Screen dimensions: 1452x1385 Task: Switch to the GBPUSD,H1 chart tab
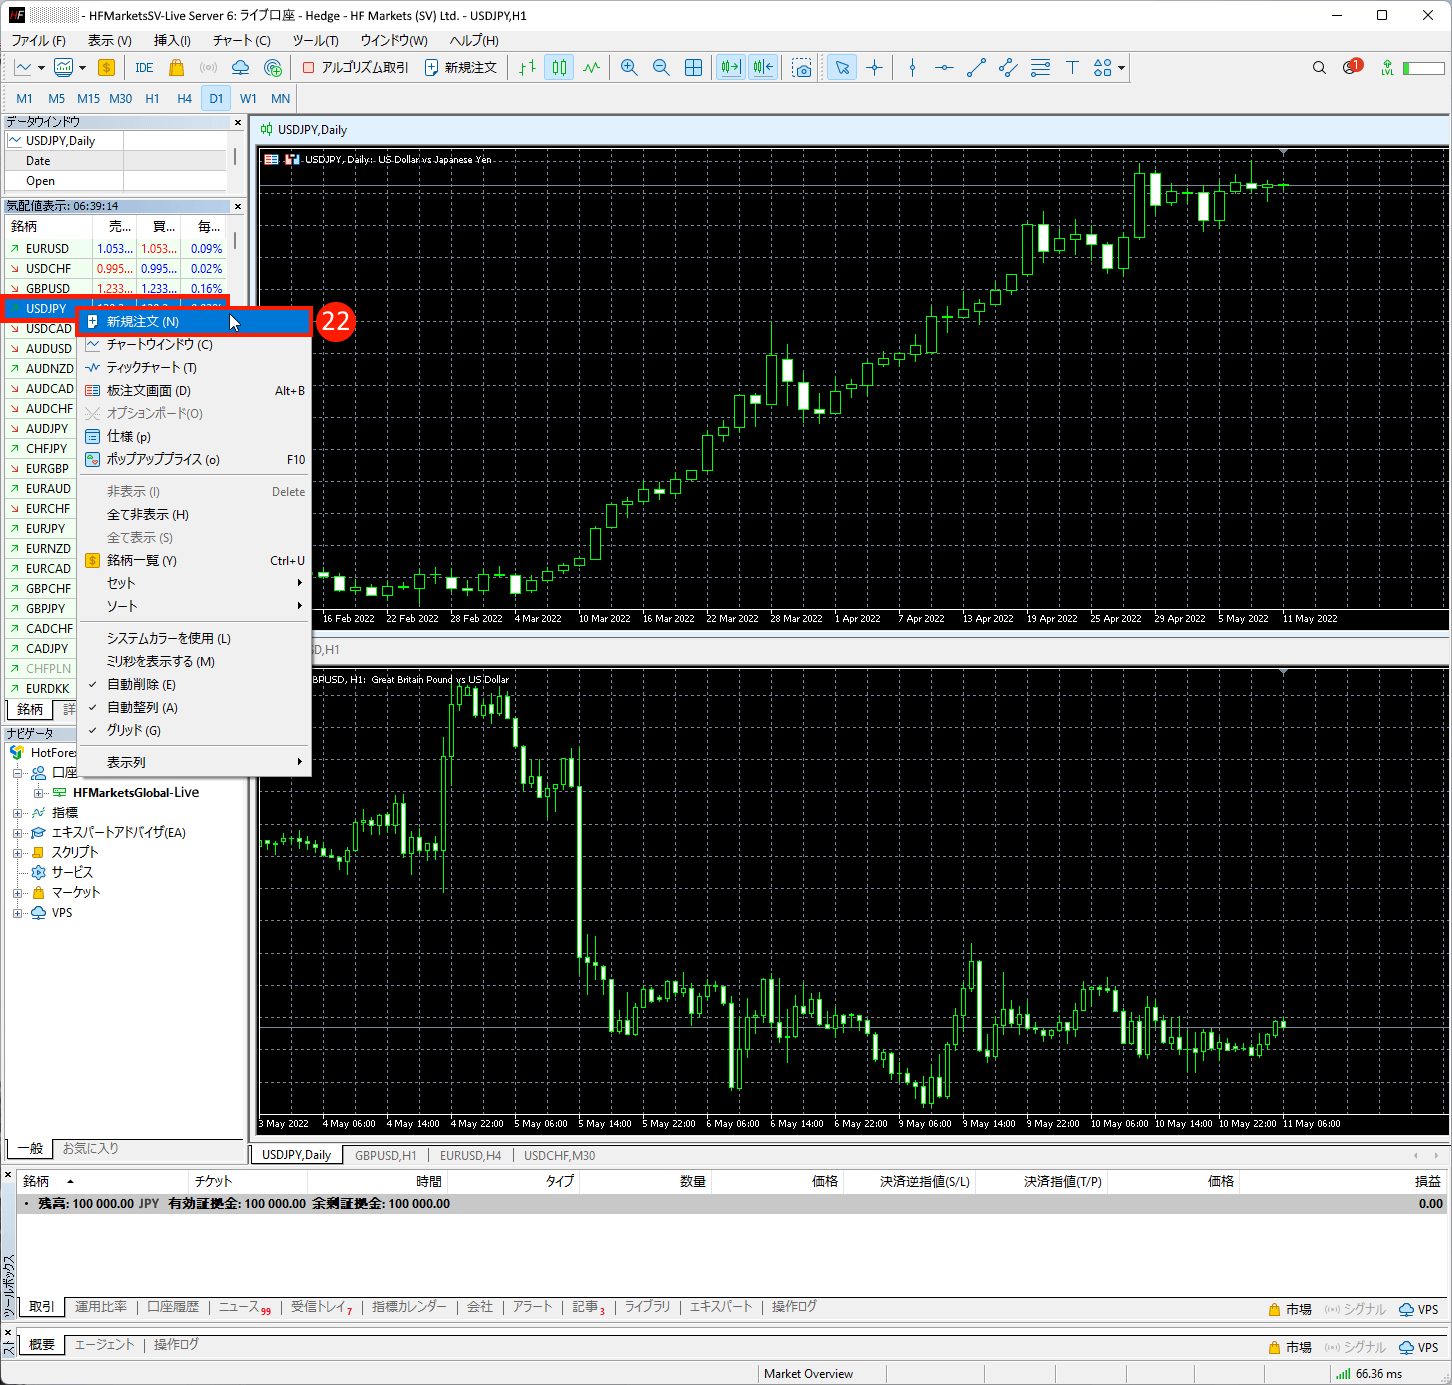pos(385,1155)
